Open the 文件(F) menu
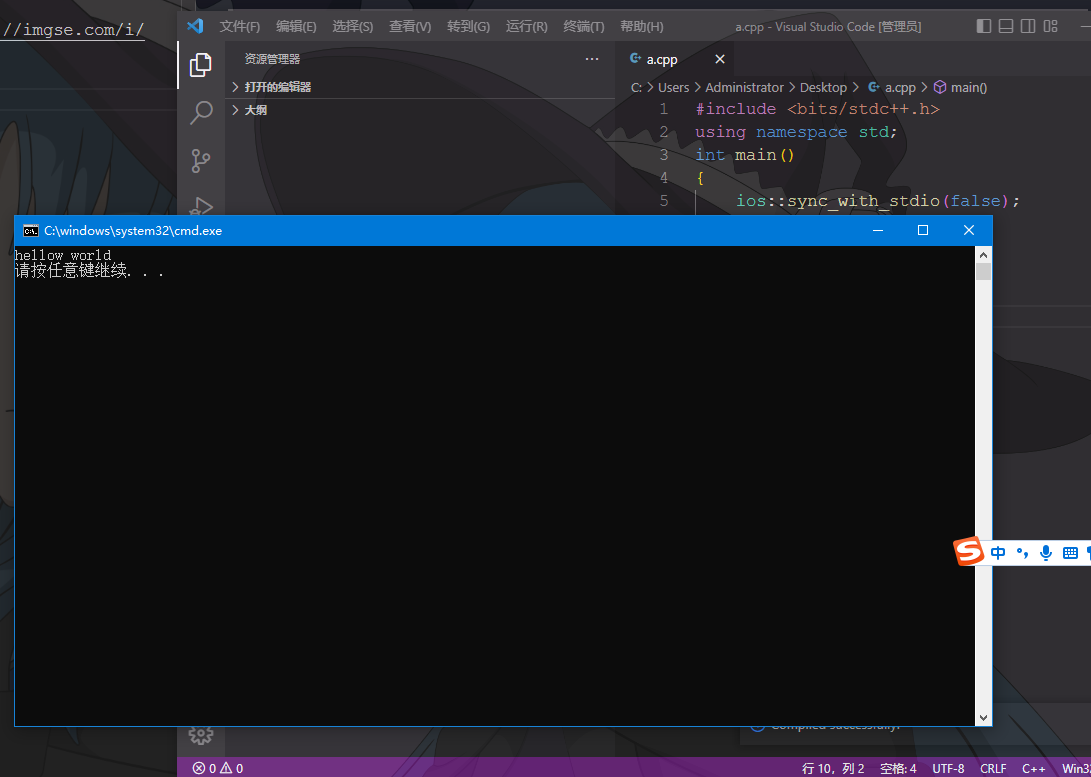The image size is (1091, 777). point(240,26)
